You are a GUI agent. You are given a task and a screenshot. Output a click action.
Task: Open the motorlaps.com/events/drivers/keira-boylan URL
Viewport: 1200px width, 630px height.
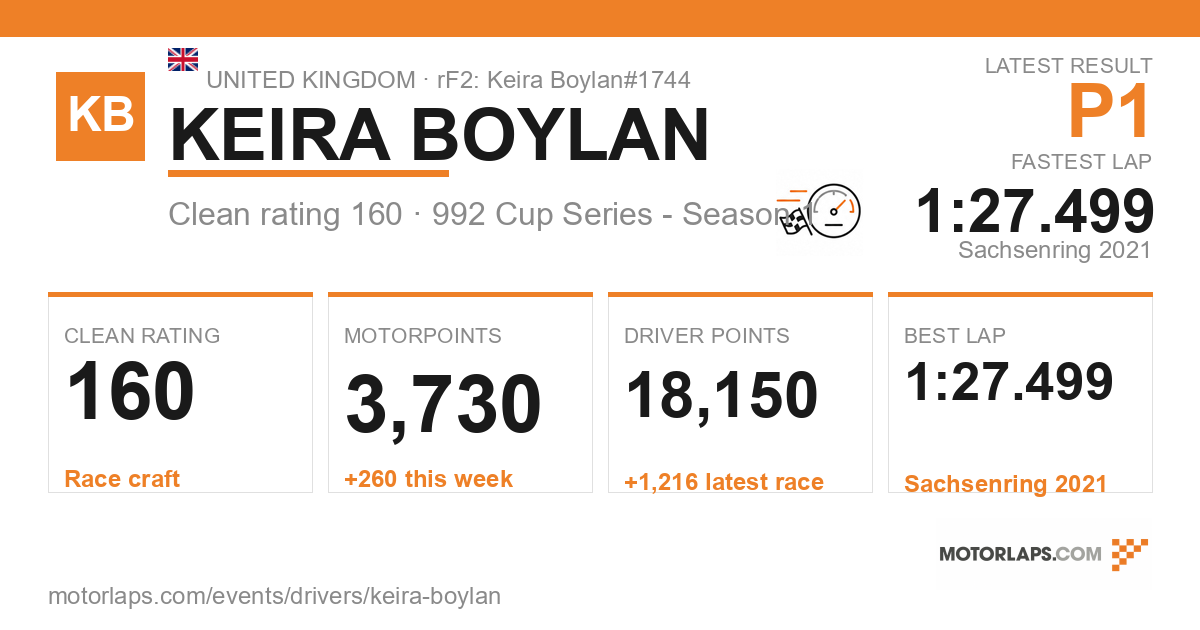pyautogui.click(x=274, y=596)
